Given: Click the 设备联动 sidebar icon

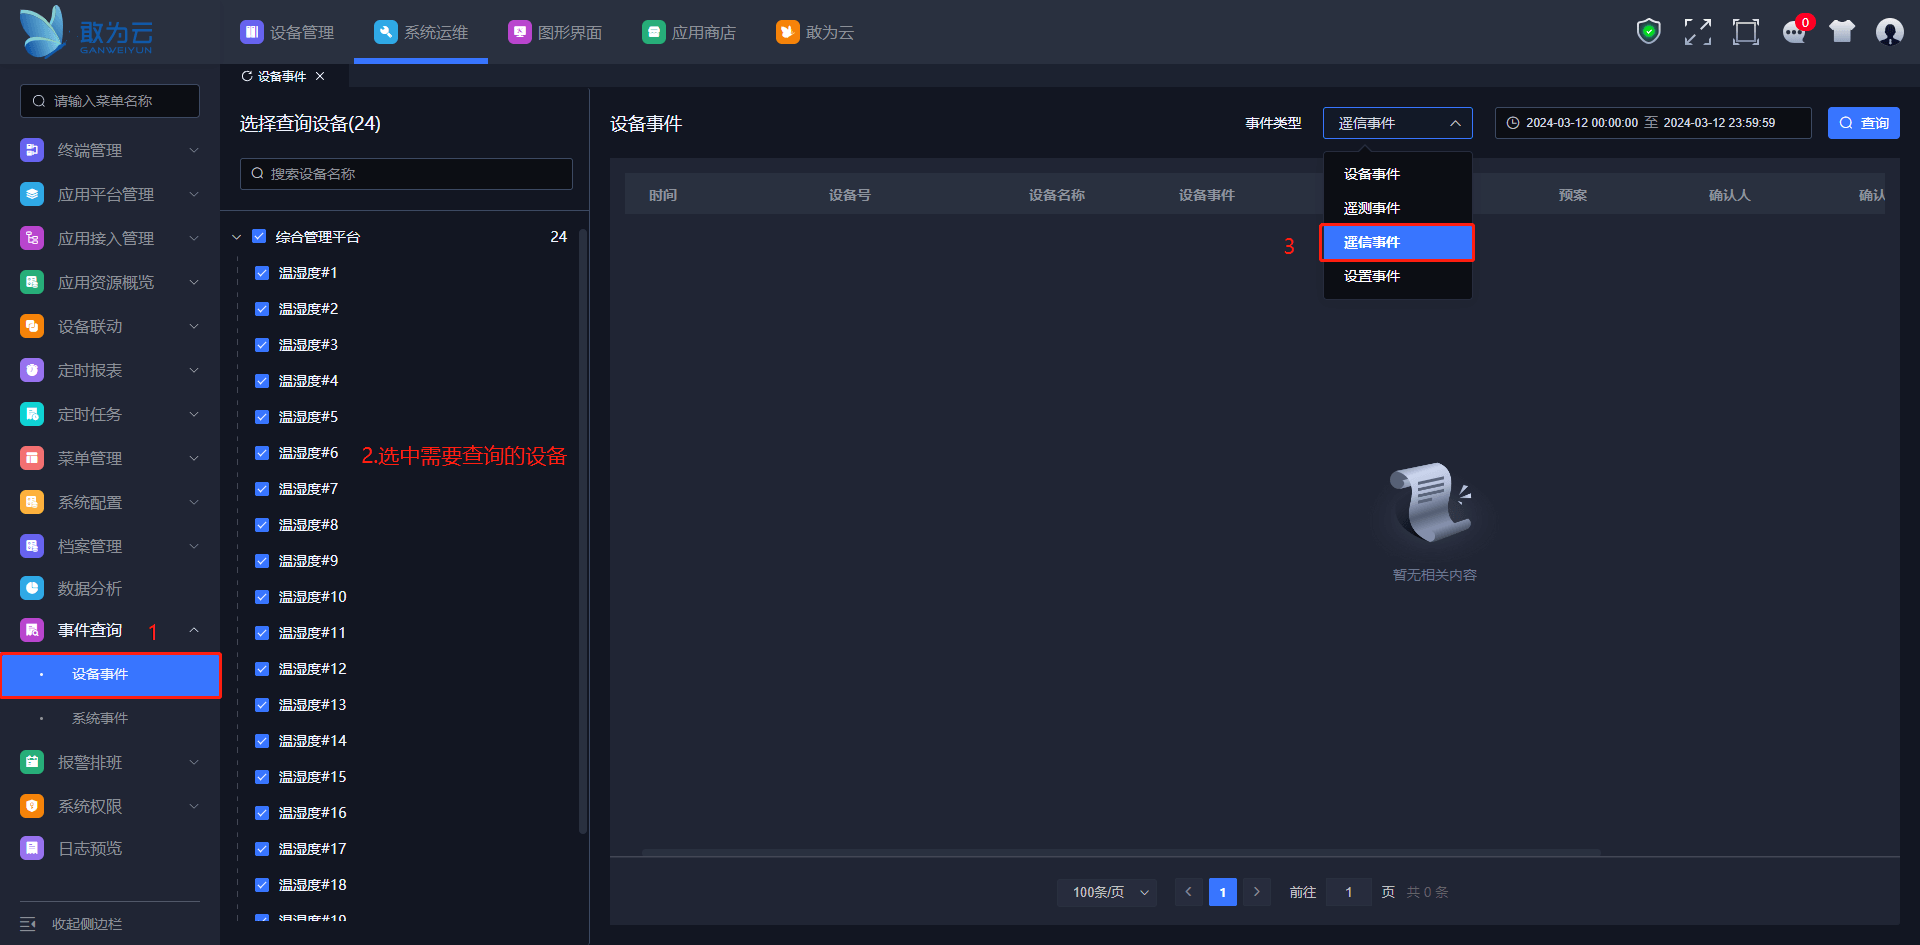Looking at the screenshot, I should click(32, 326).
